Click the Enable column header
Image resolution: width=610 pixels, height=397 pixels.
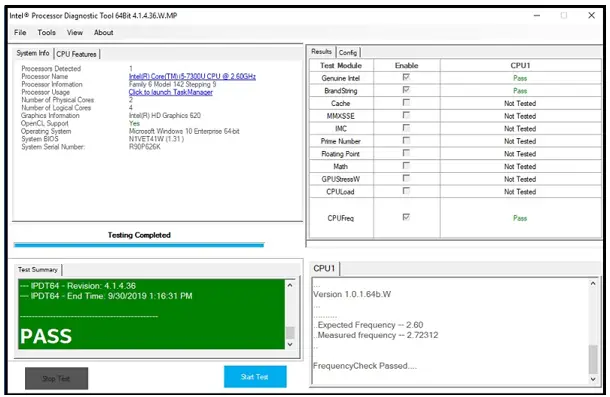pos(407,65)
